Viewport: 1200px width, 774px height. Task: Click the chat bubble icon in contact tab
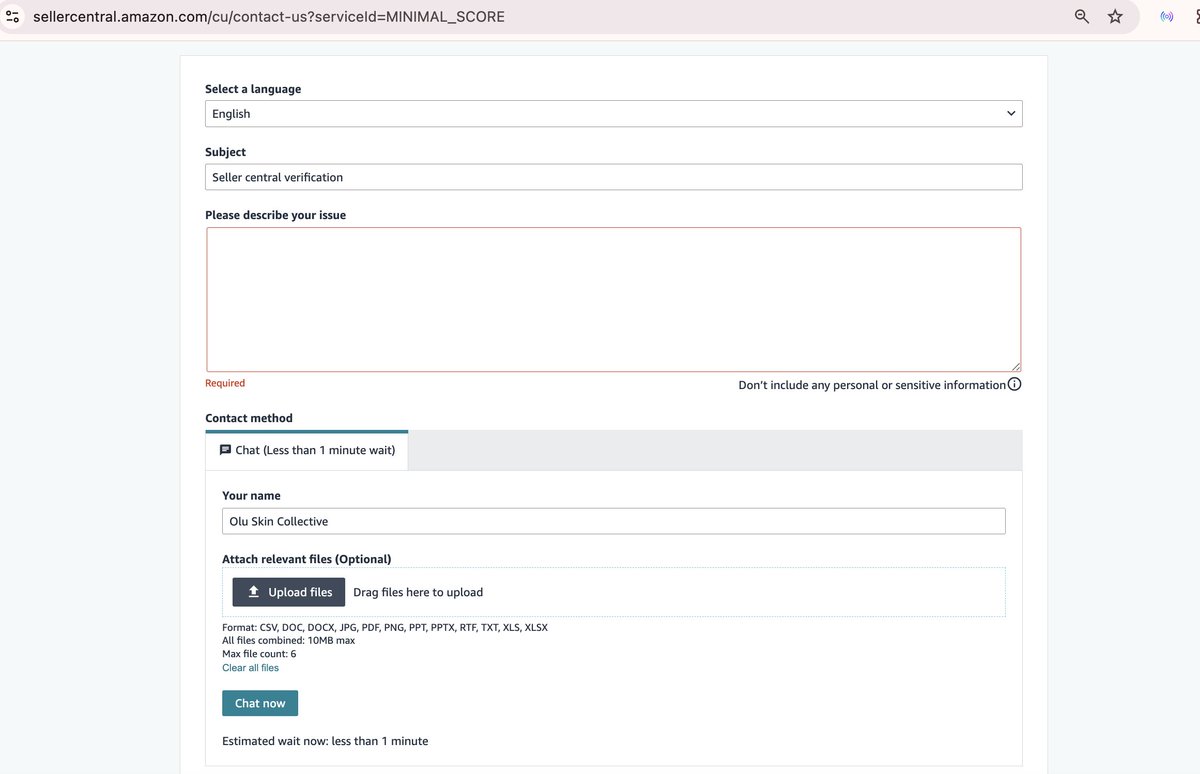point(225,450)
